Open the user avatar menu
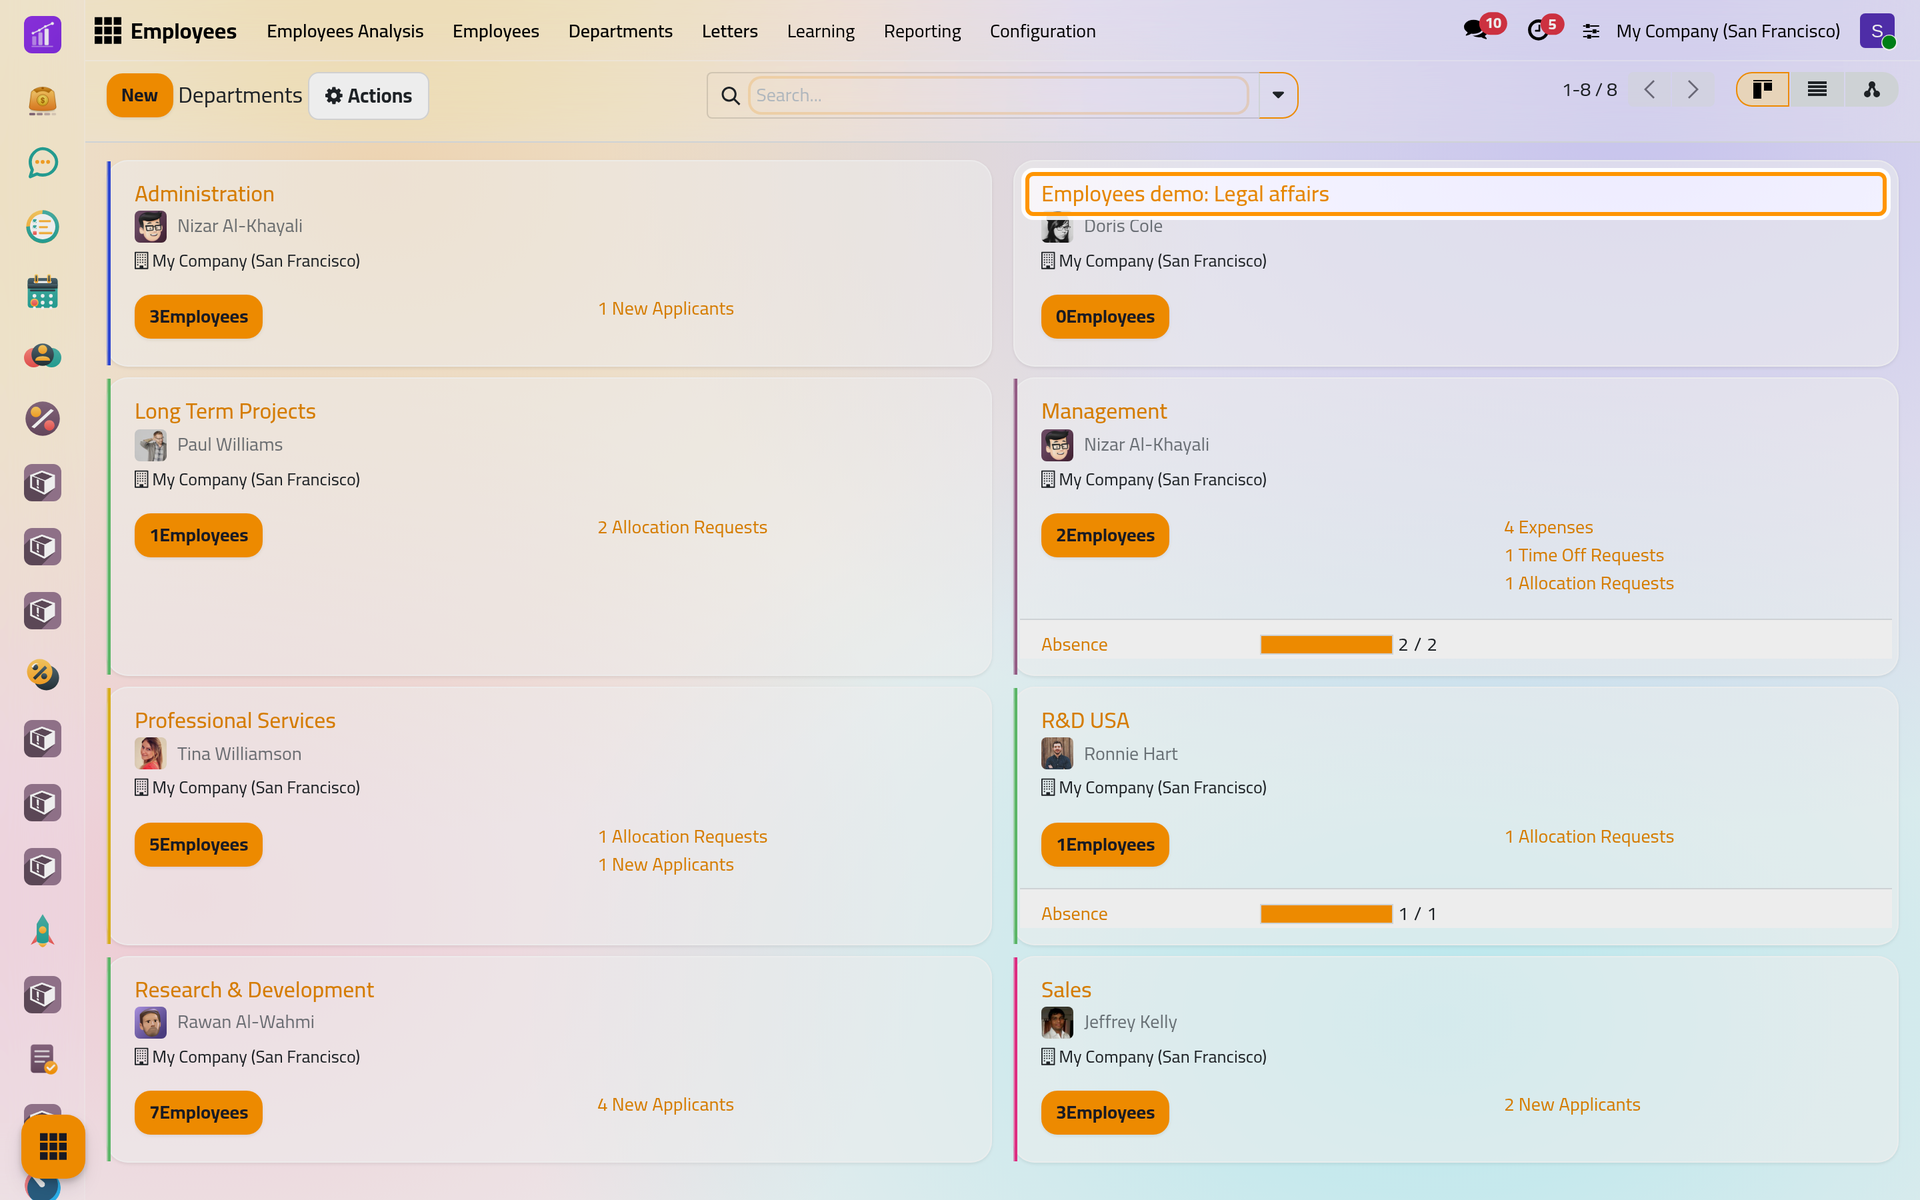The image size is (1920, 1200). click(x=1877, y=31)
